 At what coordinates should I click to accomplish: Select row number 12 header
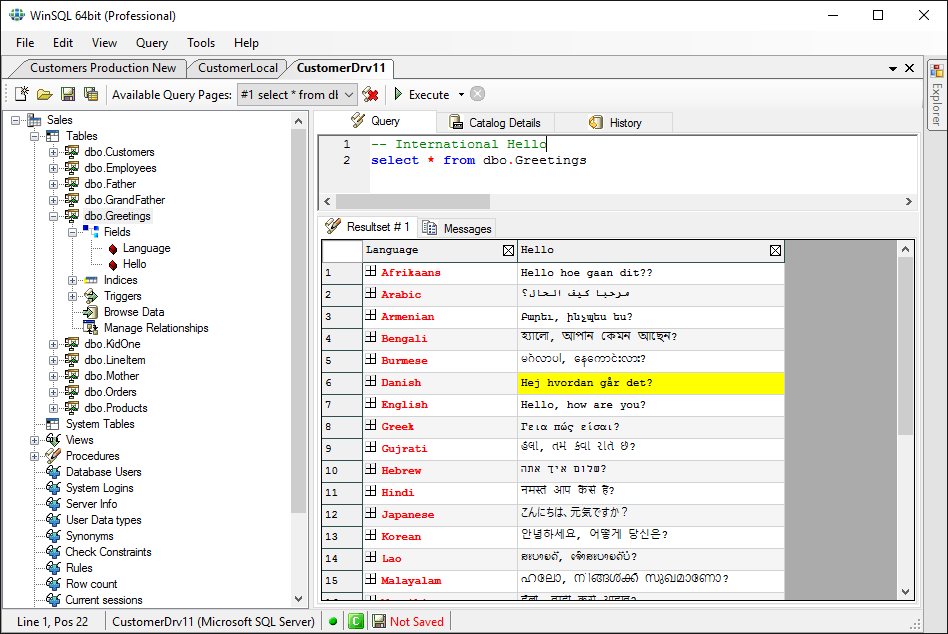coord(342,514)
